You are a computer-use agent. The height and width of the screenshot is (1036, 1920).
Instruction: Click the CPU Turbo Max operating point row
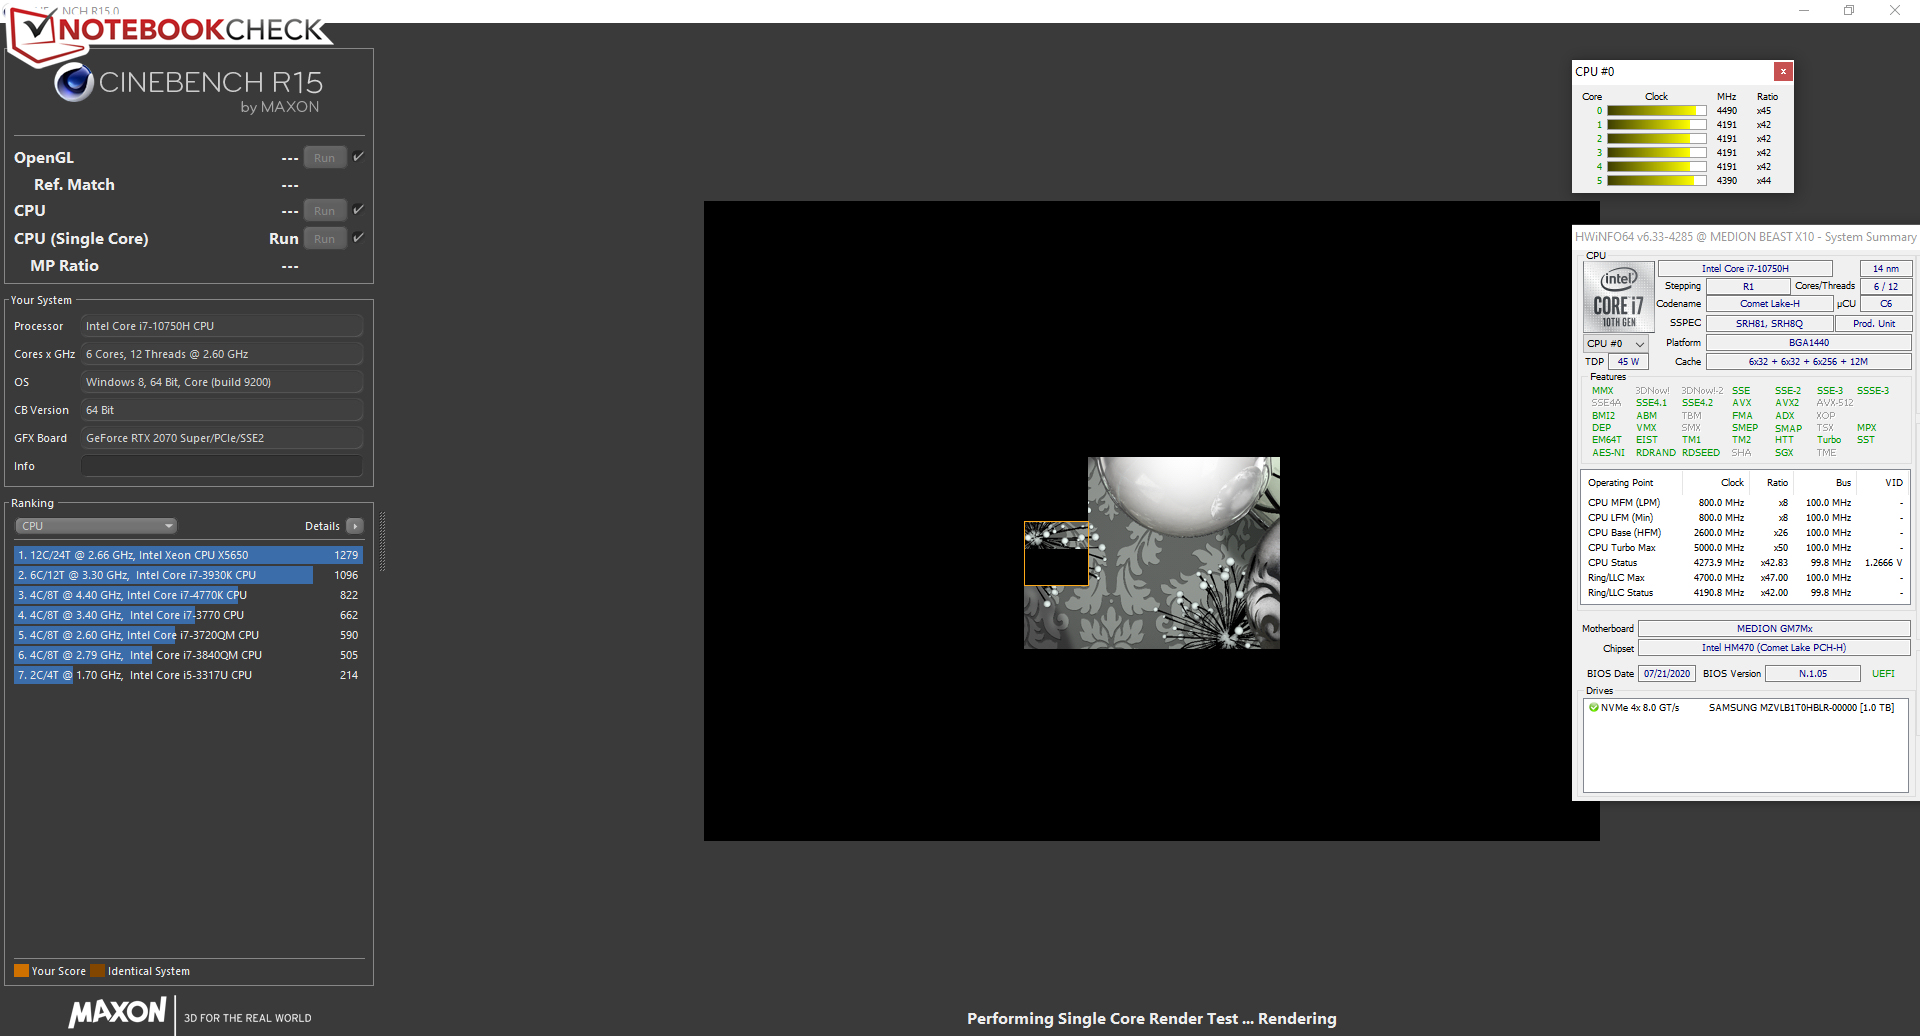pos(1745,548)
